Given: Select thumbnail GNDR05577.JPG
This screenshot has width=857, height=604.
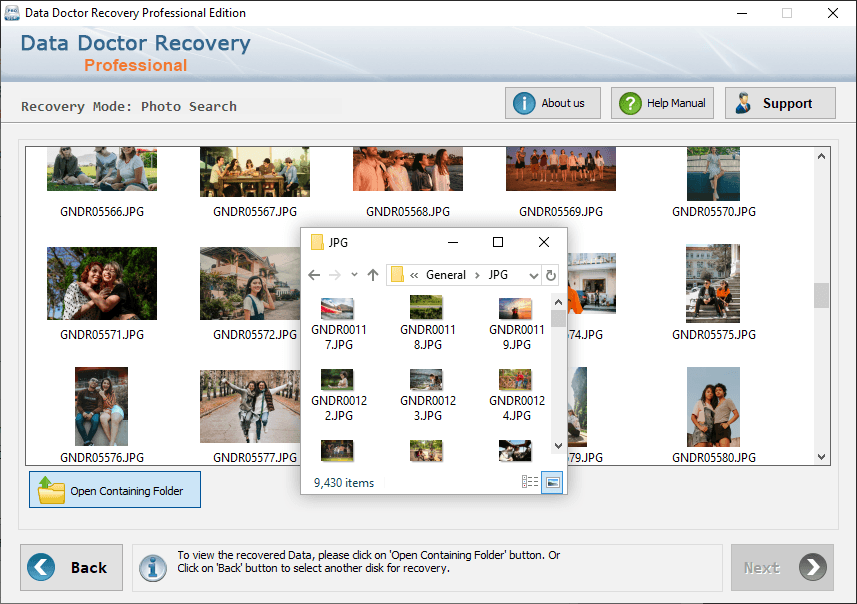Looking at the screenshot, I should coord(250,406).
